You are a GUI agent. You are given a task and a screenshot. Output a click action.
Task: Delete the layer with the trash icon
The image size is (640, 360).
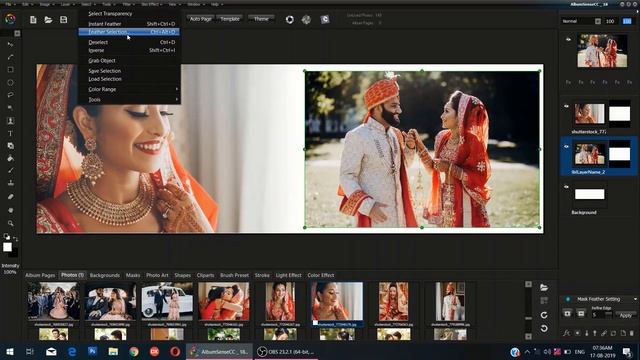tap(632, 333)
